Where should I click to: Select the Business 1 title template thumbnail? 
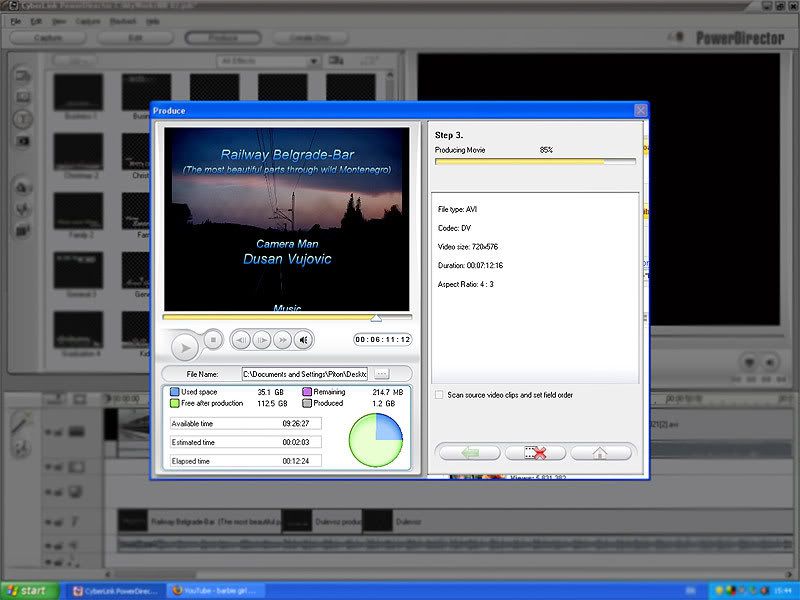point(79,92)
